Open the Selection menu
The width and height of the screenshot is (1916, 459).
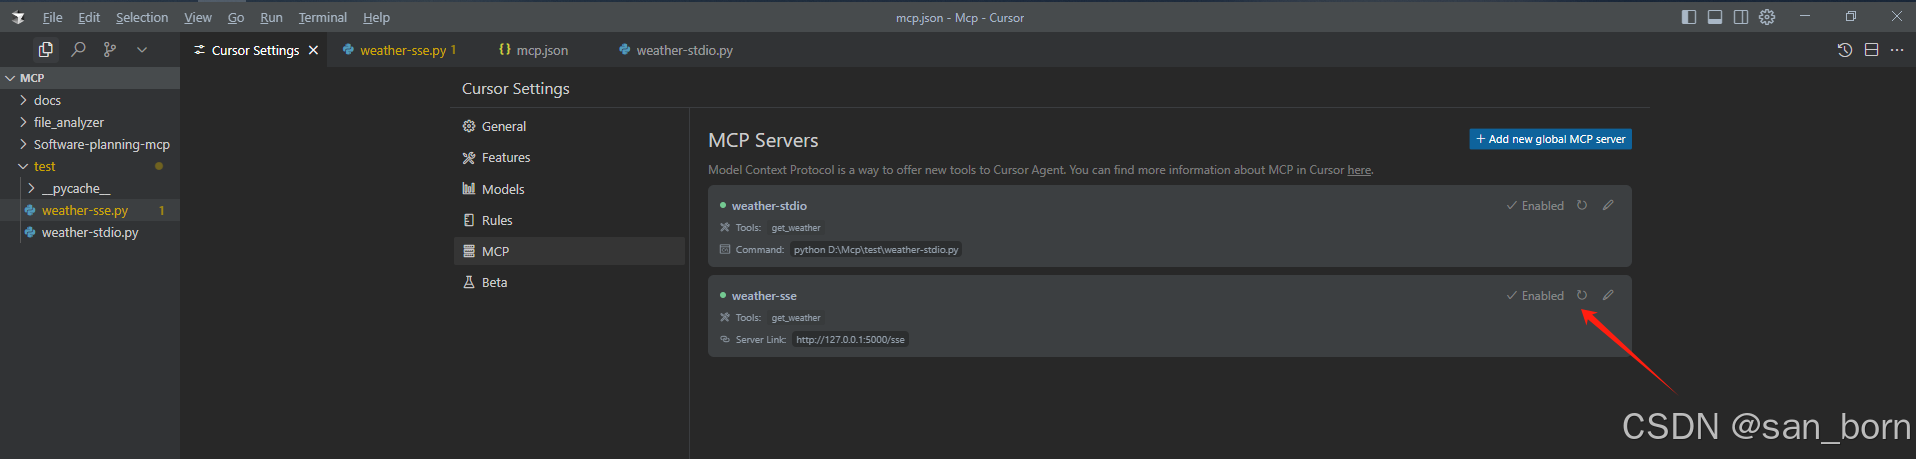pos(142,17)
